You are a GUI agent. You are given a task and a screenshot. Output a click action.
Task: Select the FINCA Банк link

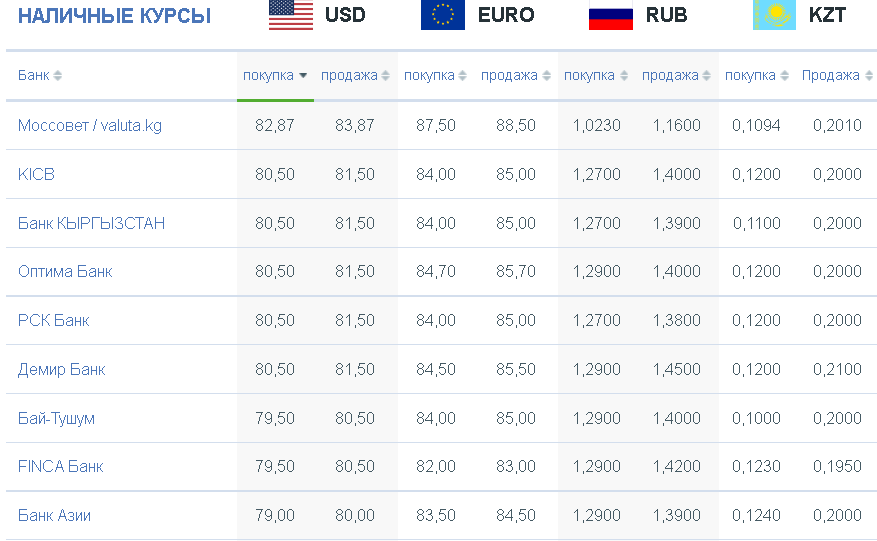click(60, 466)
